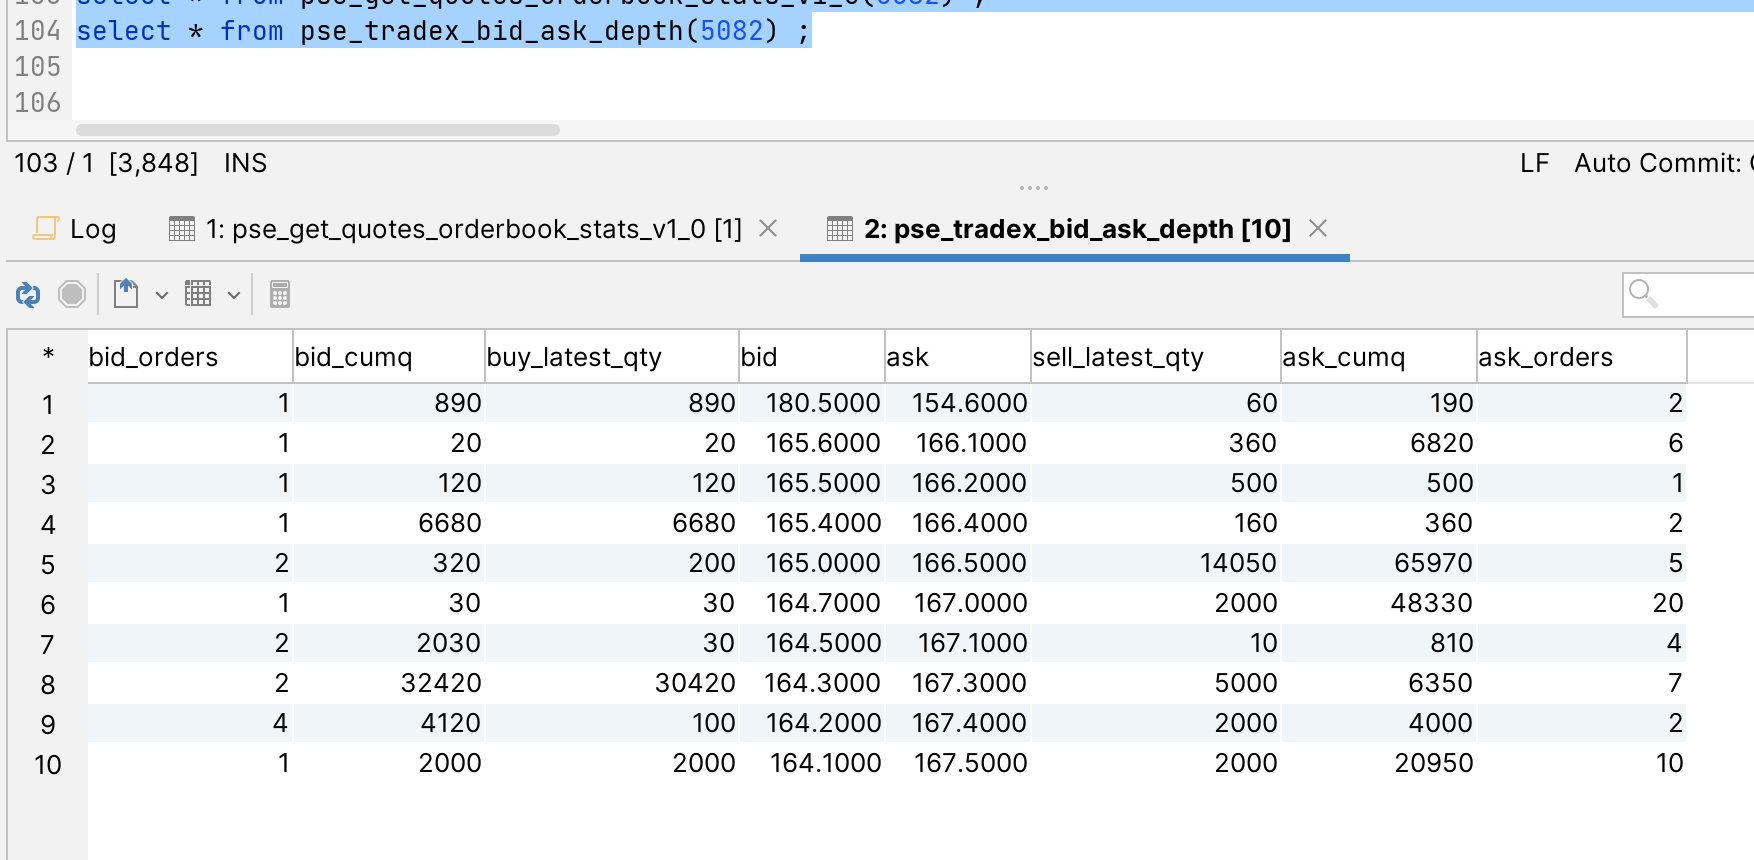The height and width of the screenshot is (860, 1754).
Task: Click the magnifier search icon
Action: (1643, 293)
